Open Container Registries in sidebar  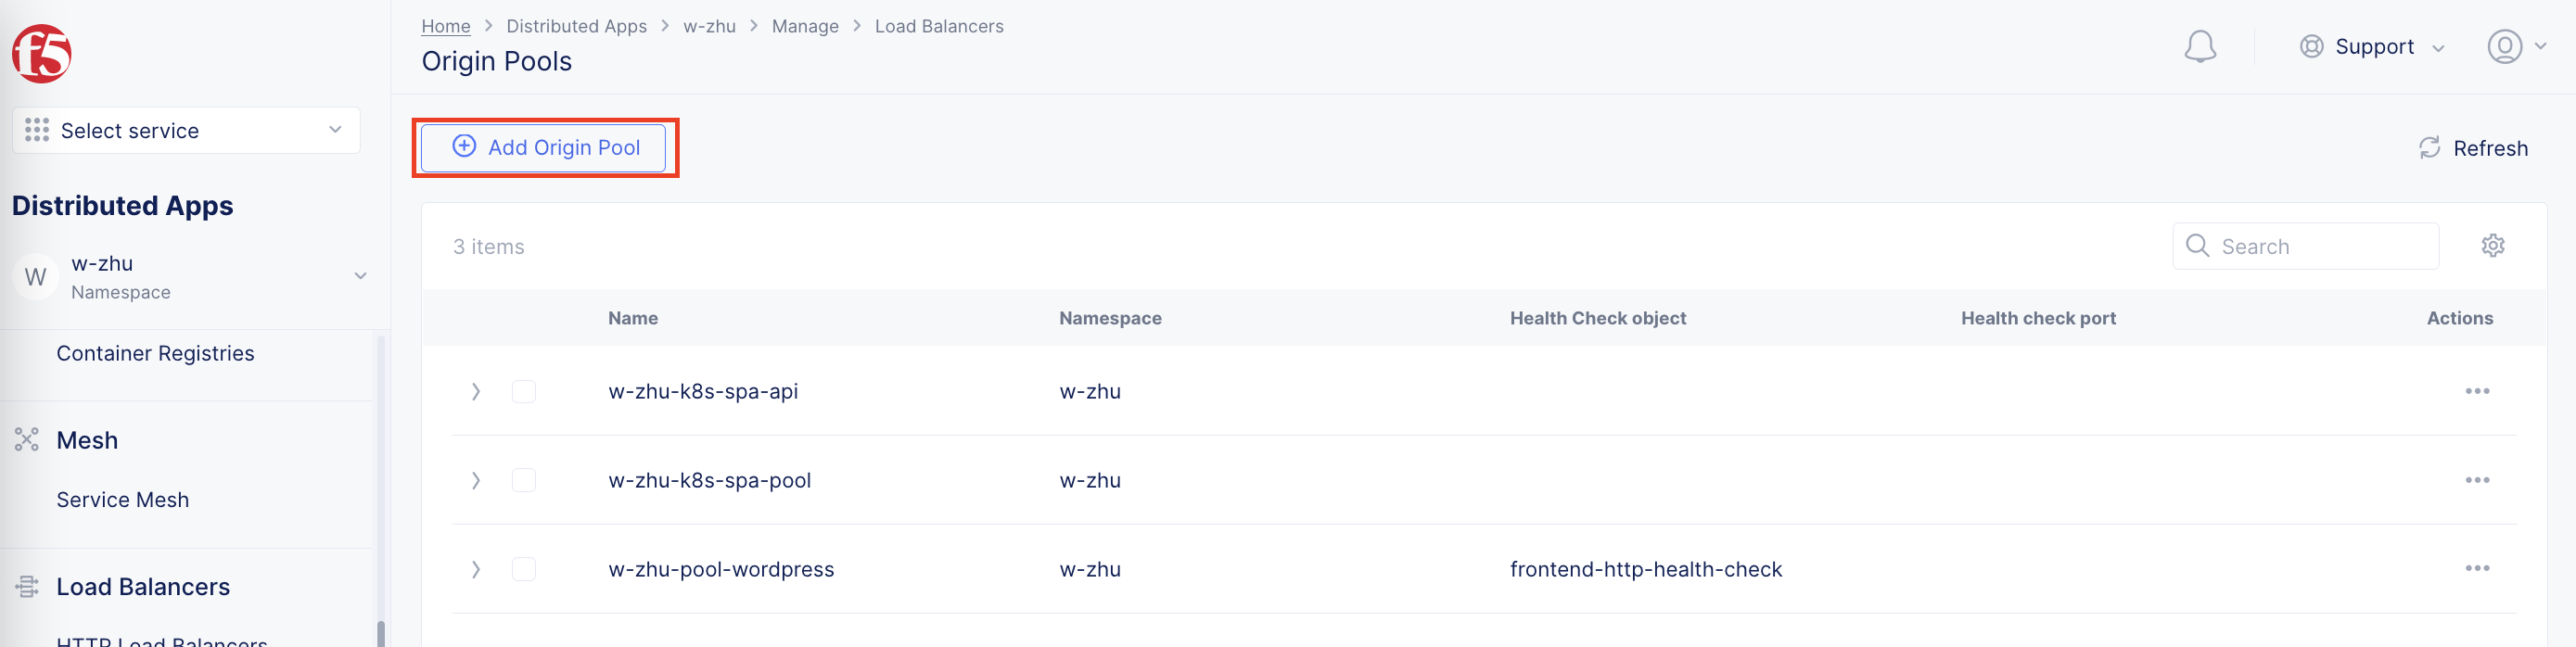155,353
